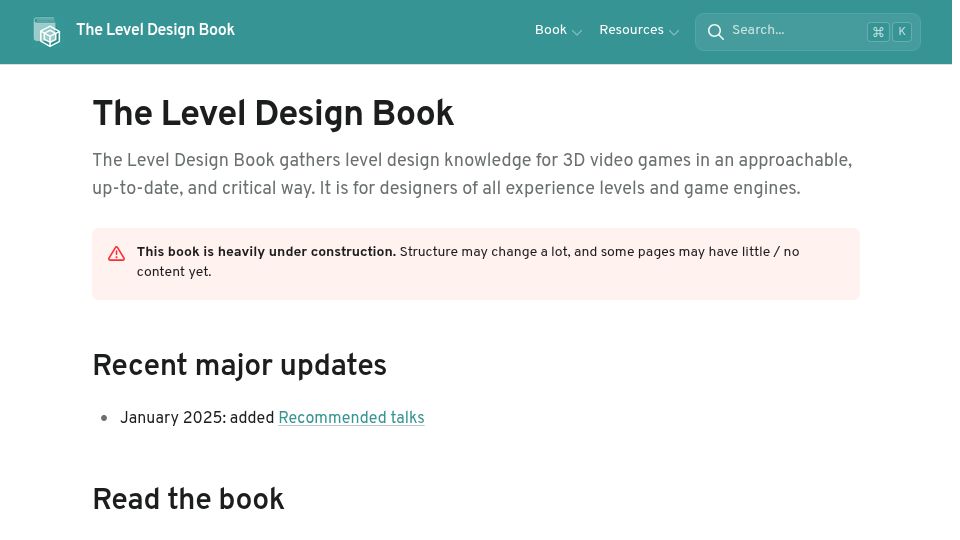960x540 pixels.
Task: Open the Book navigation menu
Action: click(550, 30)
